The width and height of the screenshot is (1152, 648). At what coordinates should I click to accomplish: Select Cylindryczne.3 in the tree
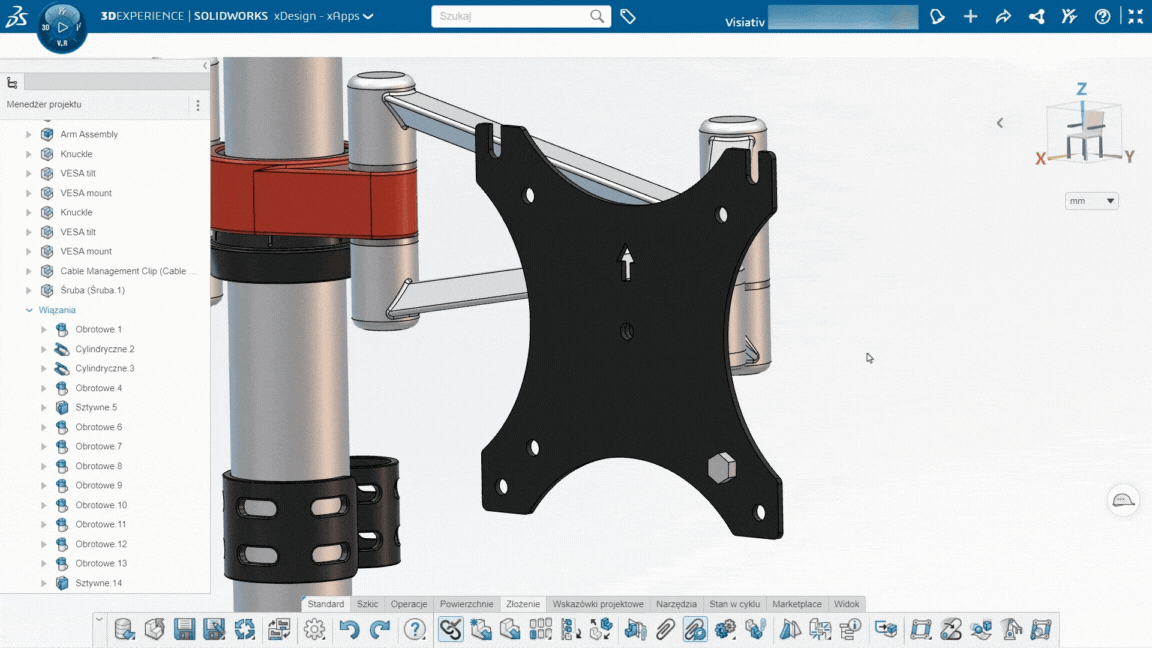tap(105, 368)
